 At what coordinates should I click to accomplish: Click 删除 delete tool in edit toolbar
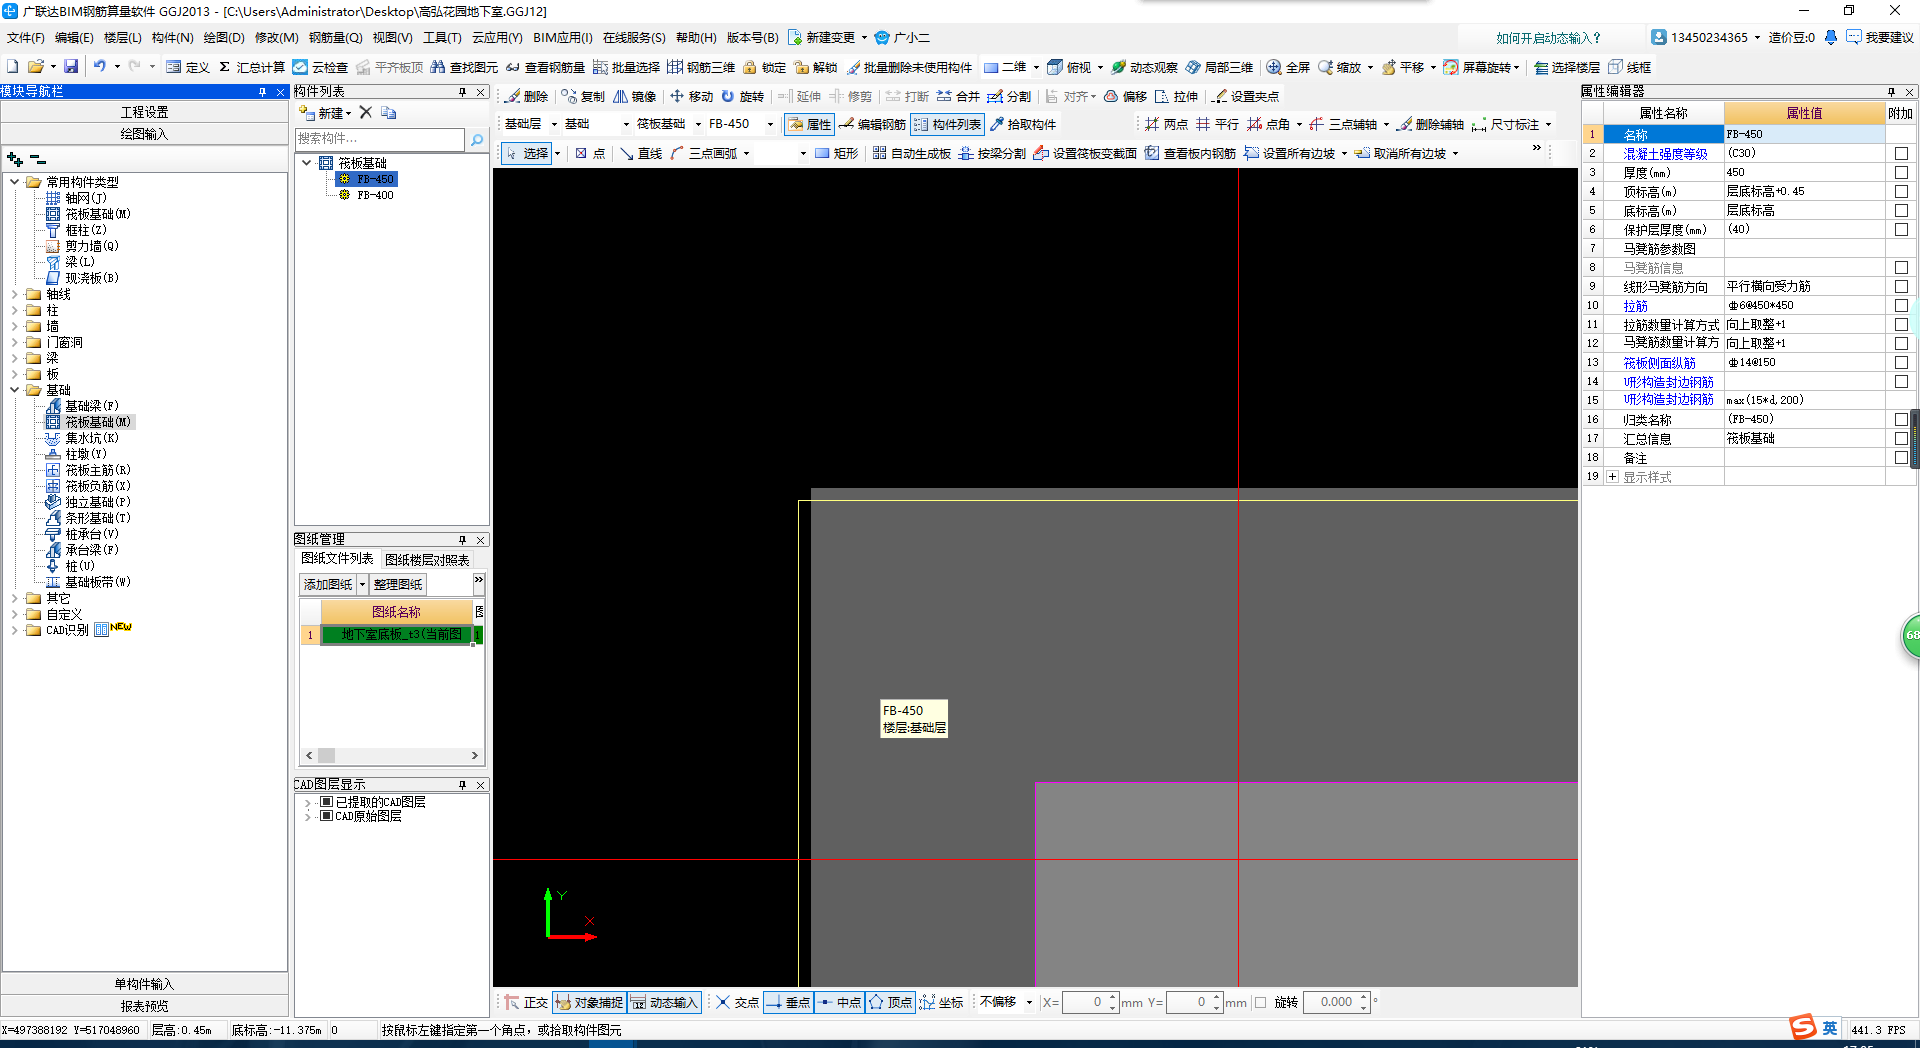point(527,96)
